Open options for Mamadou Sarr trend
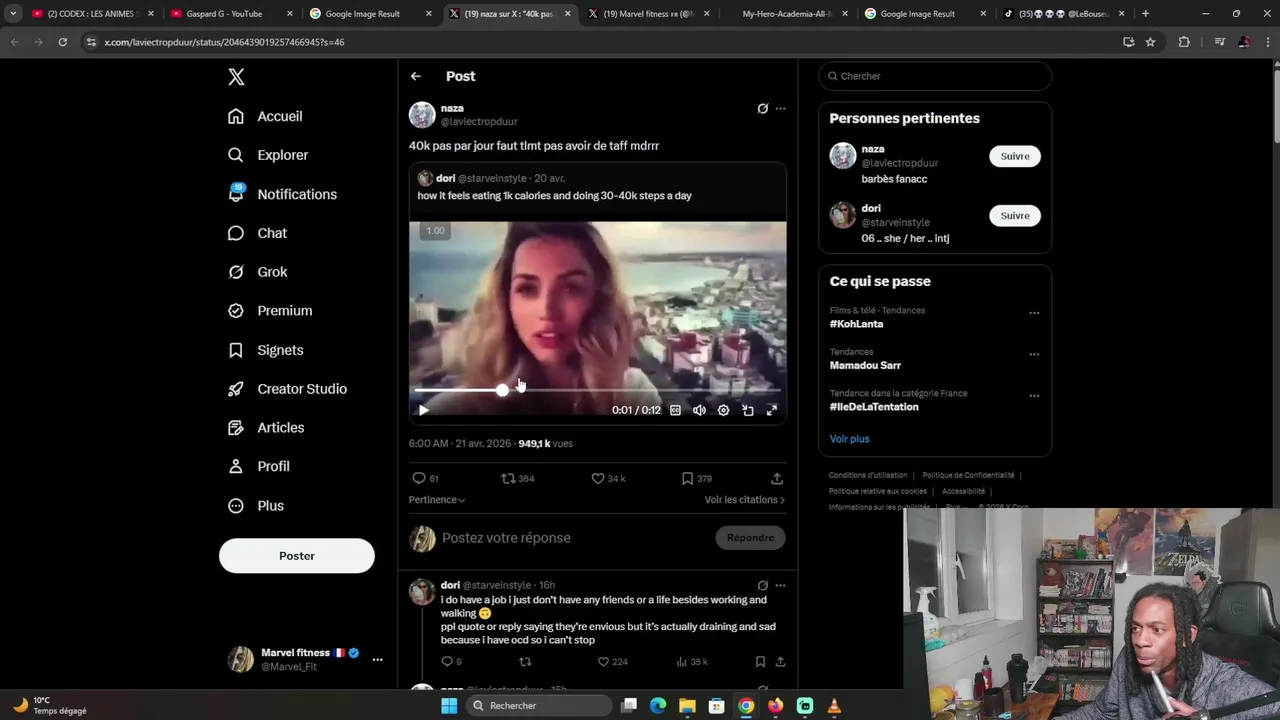Image resolution: width=1280 pixels, height=720 pixels. click(1034, 354)
